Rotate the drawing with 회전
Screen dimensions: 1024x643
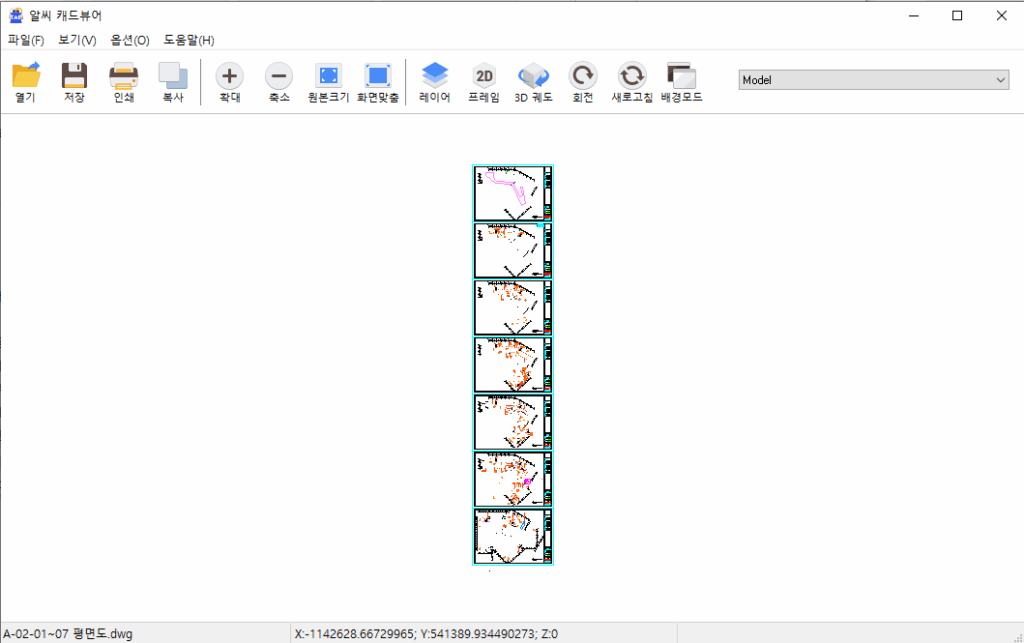(x=583, y=82)
